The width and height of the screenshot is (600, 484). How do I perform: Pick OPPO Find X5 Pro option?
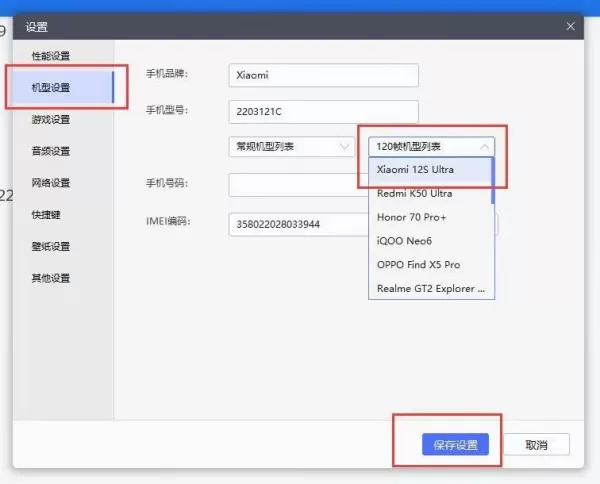pos(430,265)
